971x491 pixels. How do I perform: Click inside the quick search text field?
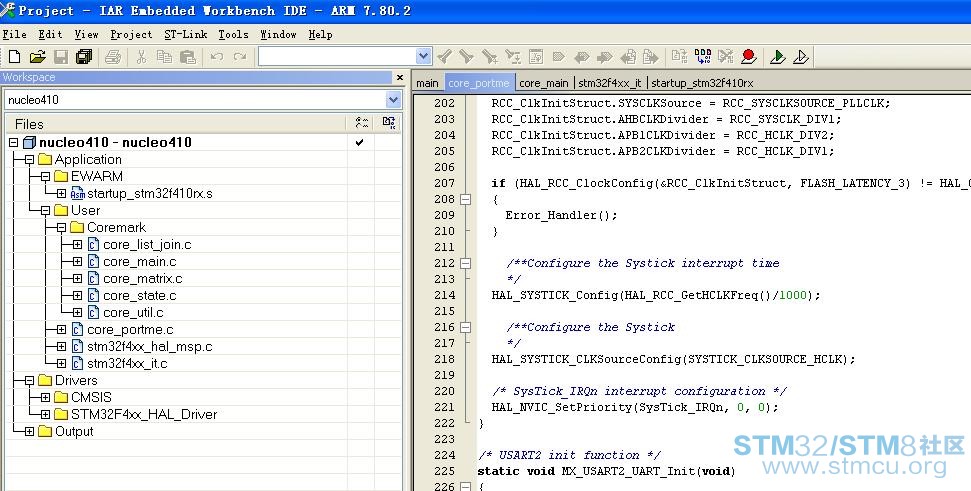(337, 57)
